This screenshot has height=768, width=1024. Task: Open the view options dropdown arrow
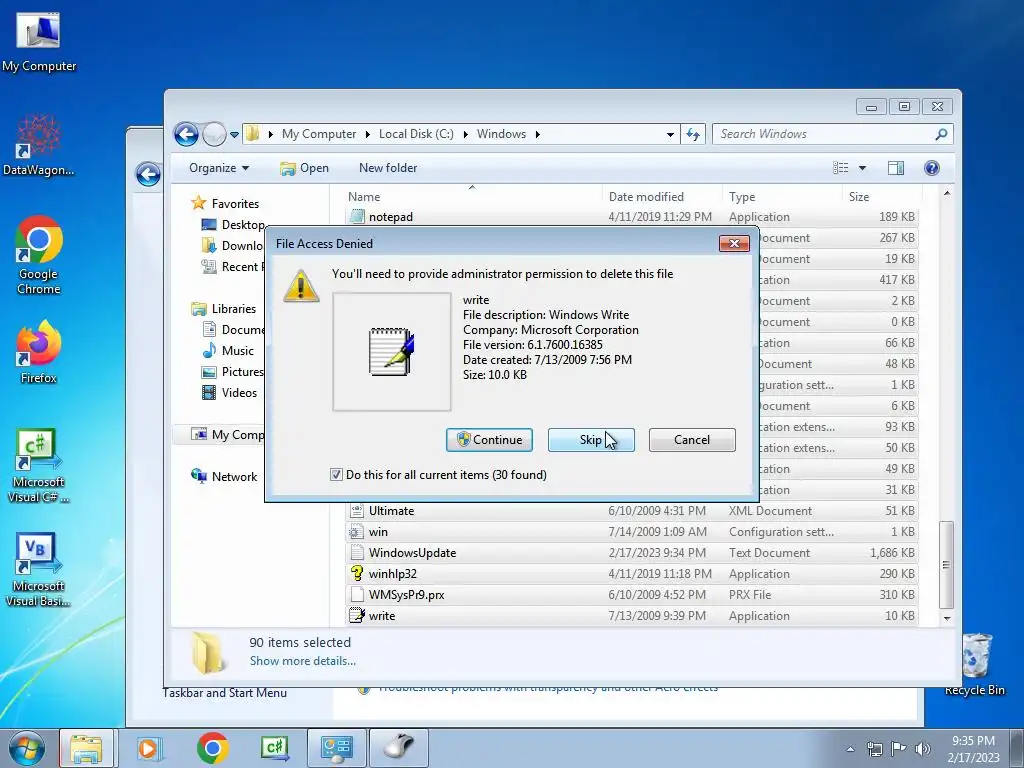[862, 168]
